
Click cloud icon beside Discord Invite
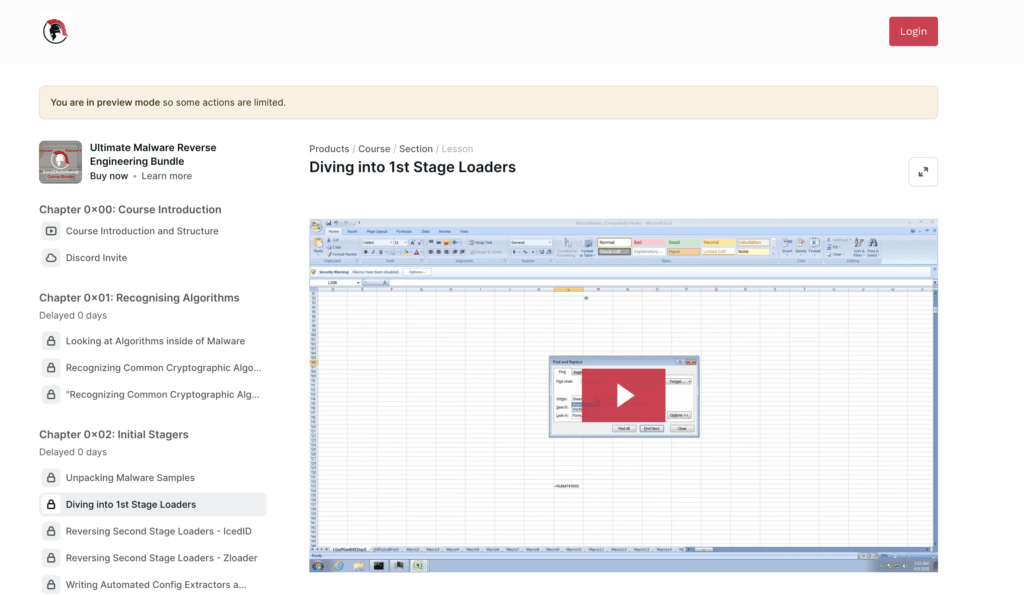coord(51,258)
